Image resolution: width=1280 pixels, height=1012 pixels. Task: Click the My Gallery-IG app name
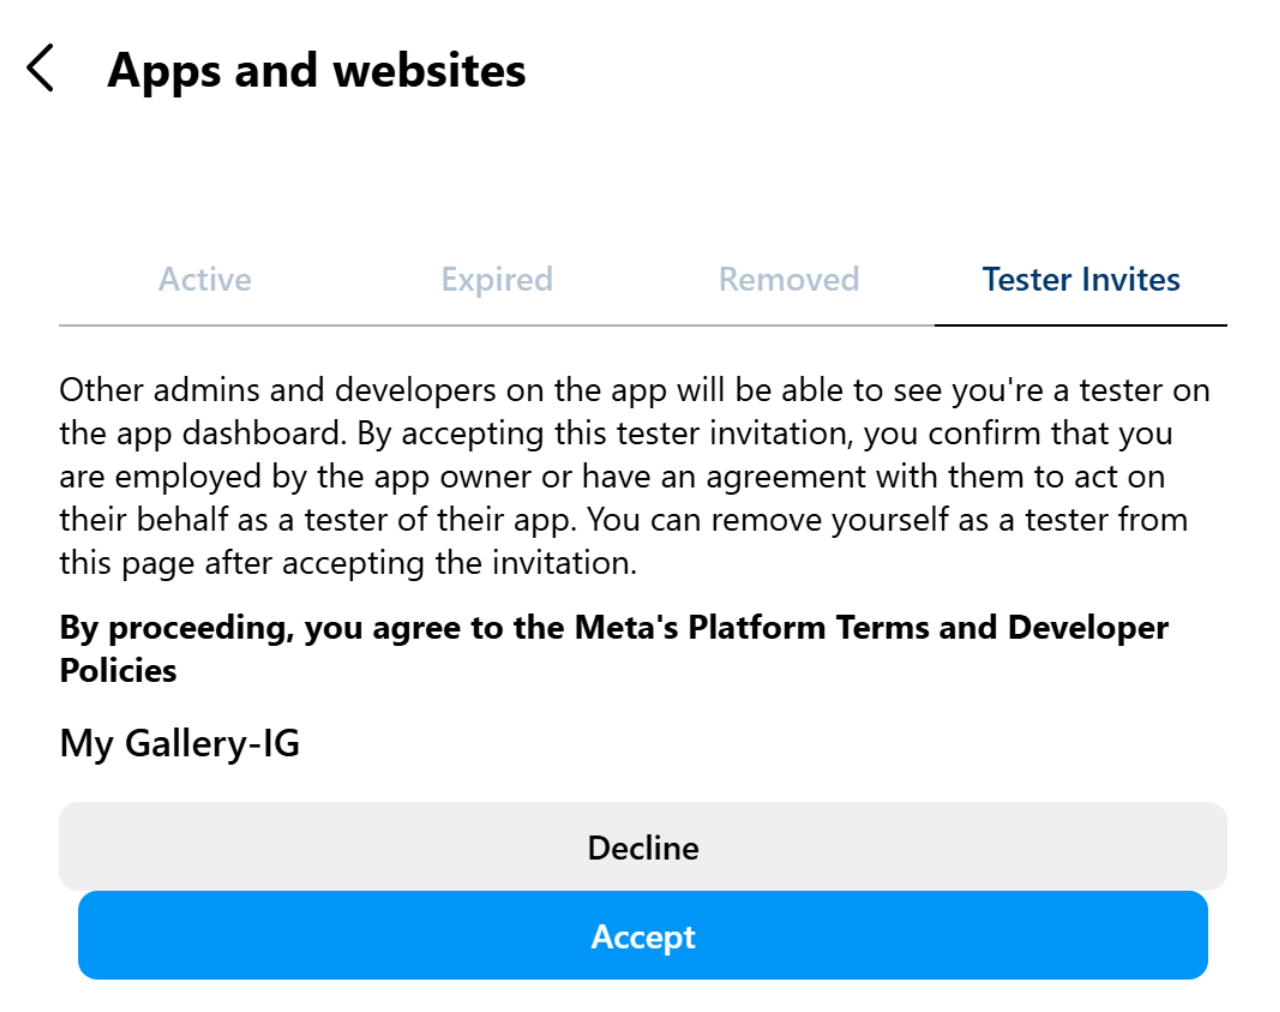tap(180, 744)
